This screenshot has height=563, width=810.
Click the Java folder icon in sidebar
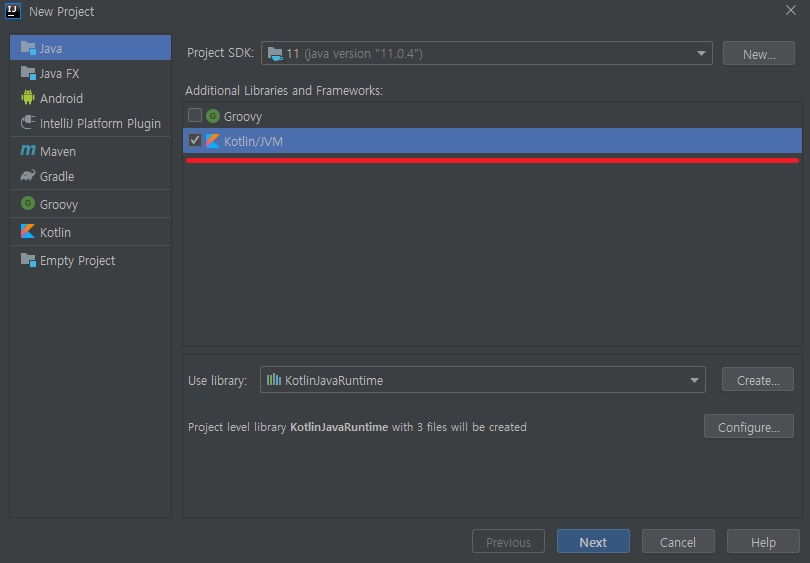pyautogui.click(x=28, y=48)
